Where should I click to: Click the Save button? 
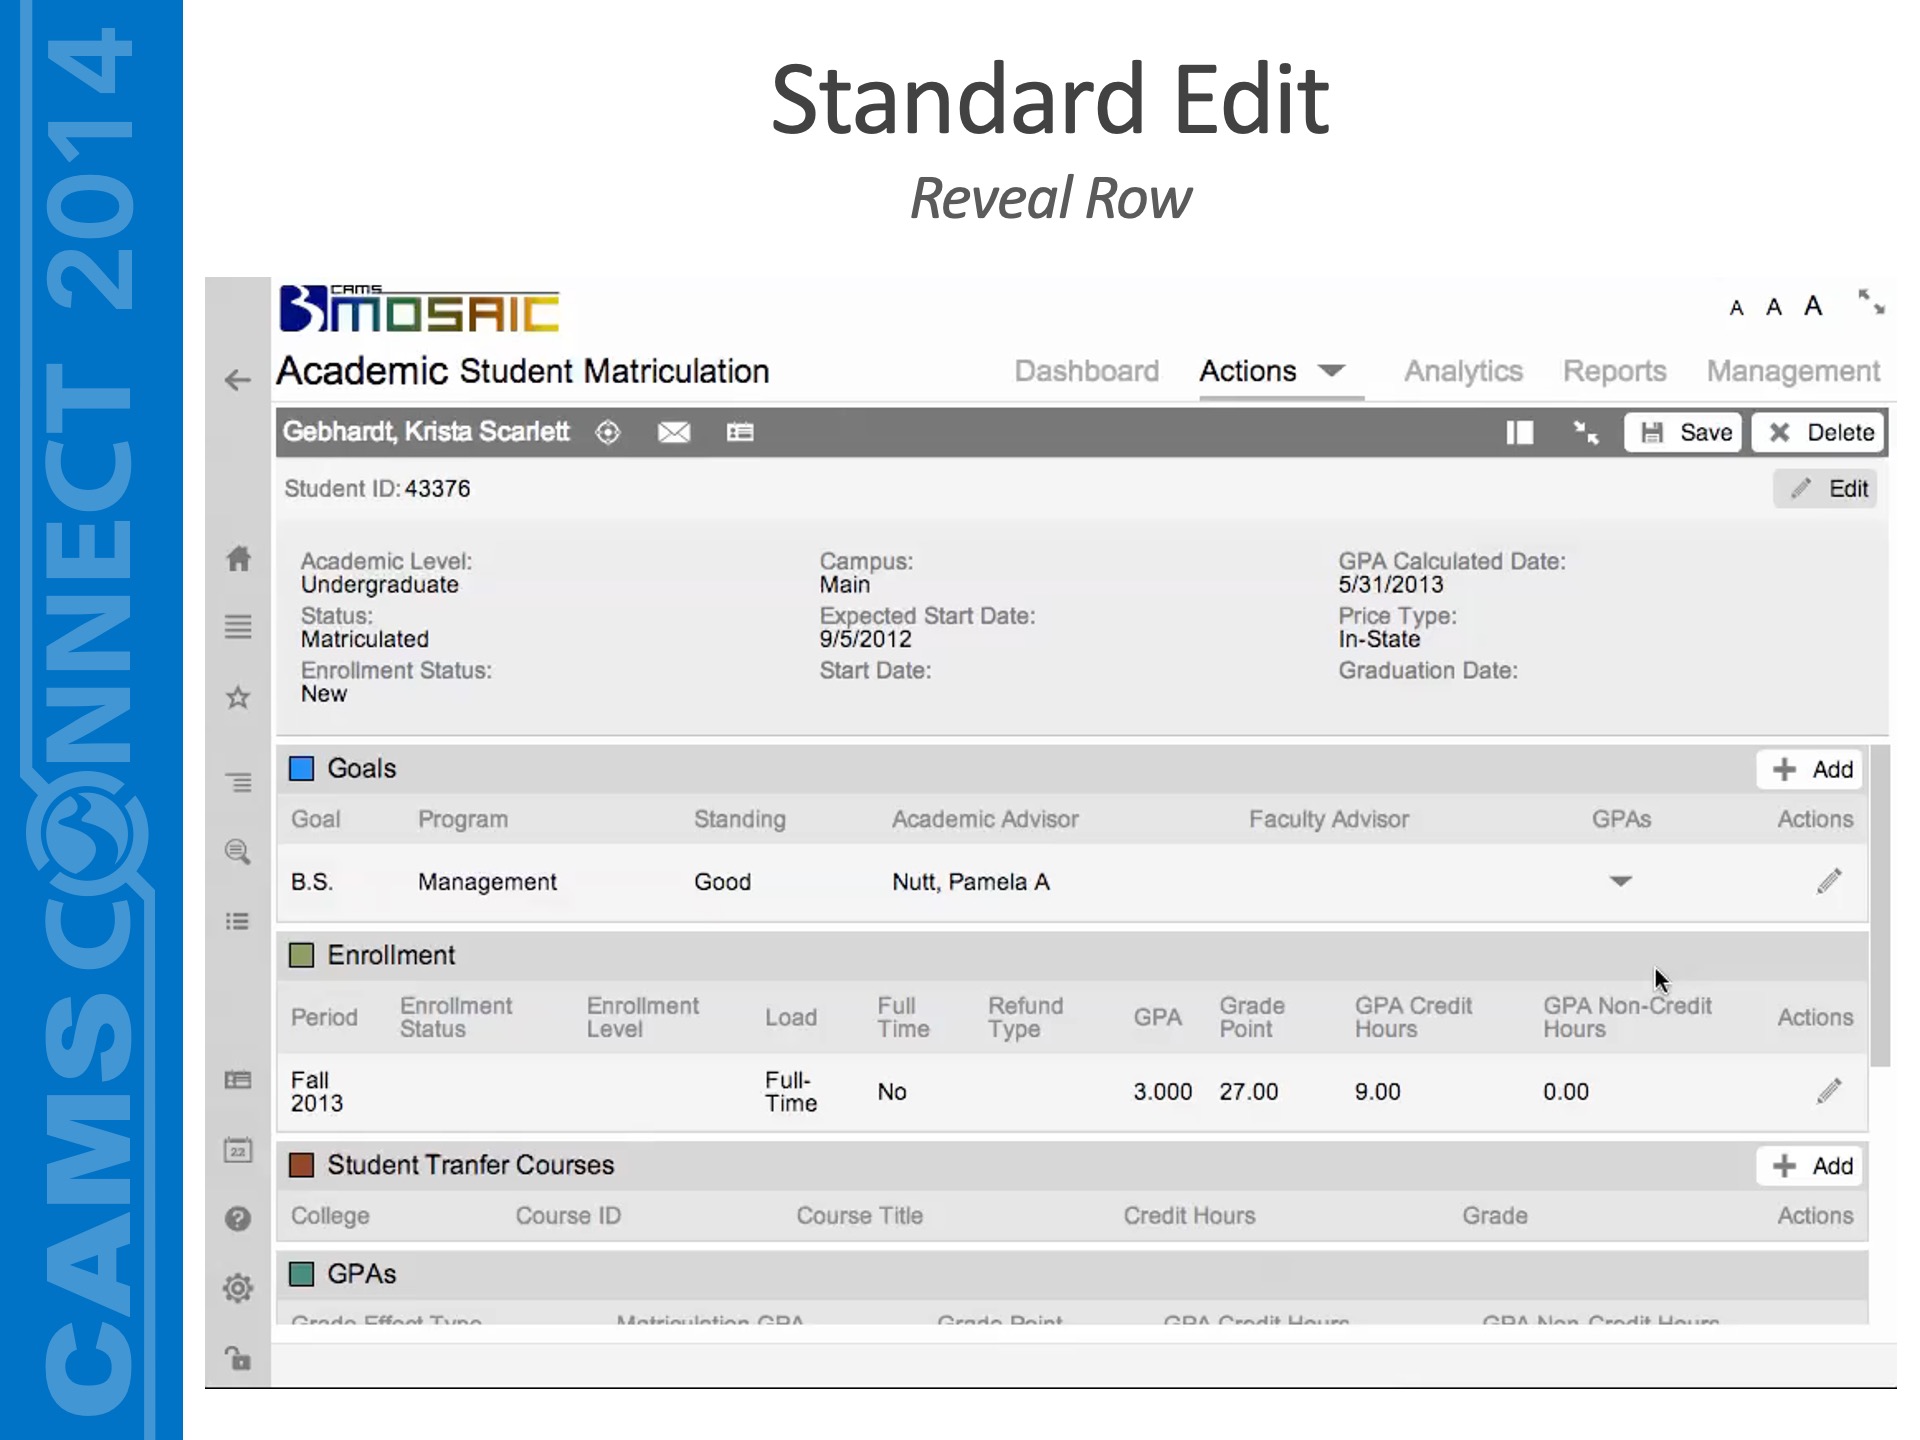1684,432
